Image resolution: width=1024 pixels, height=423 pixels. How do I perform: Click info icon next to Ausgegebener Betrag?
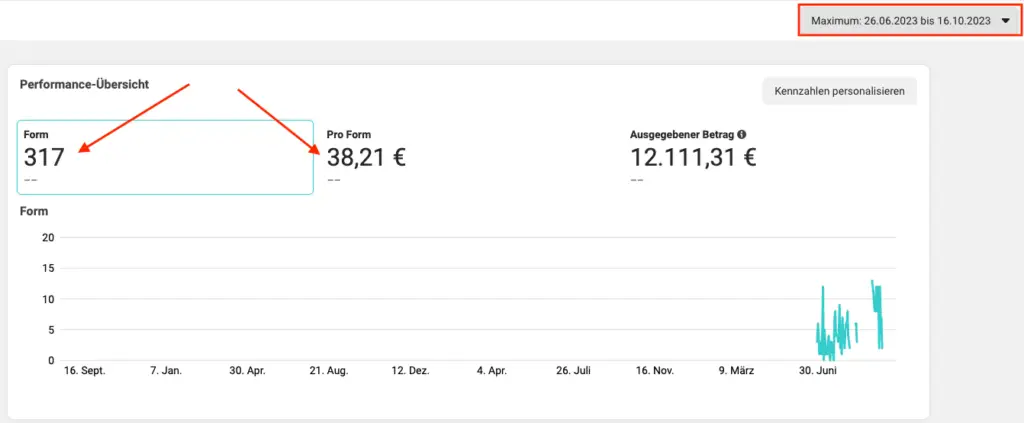click(x=741, y=134)
